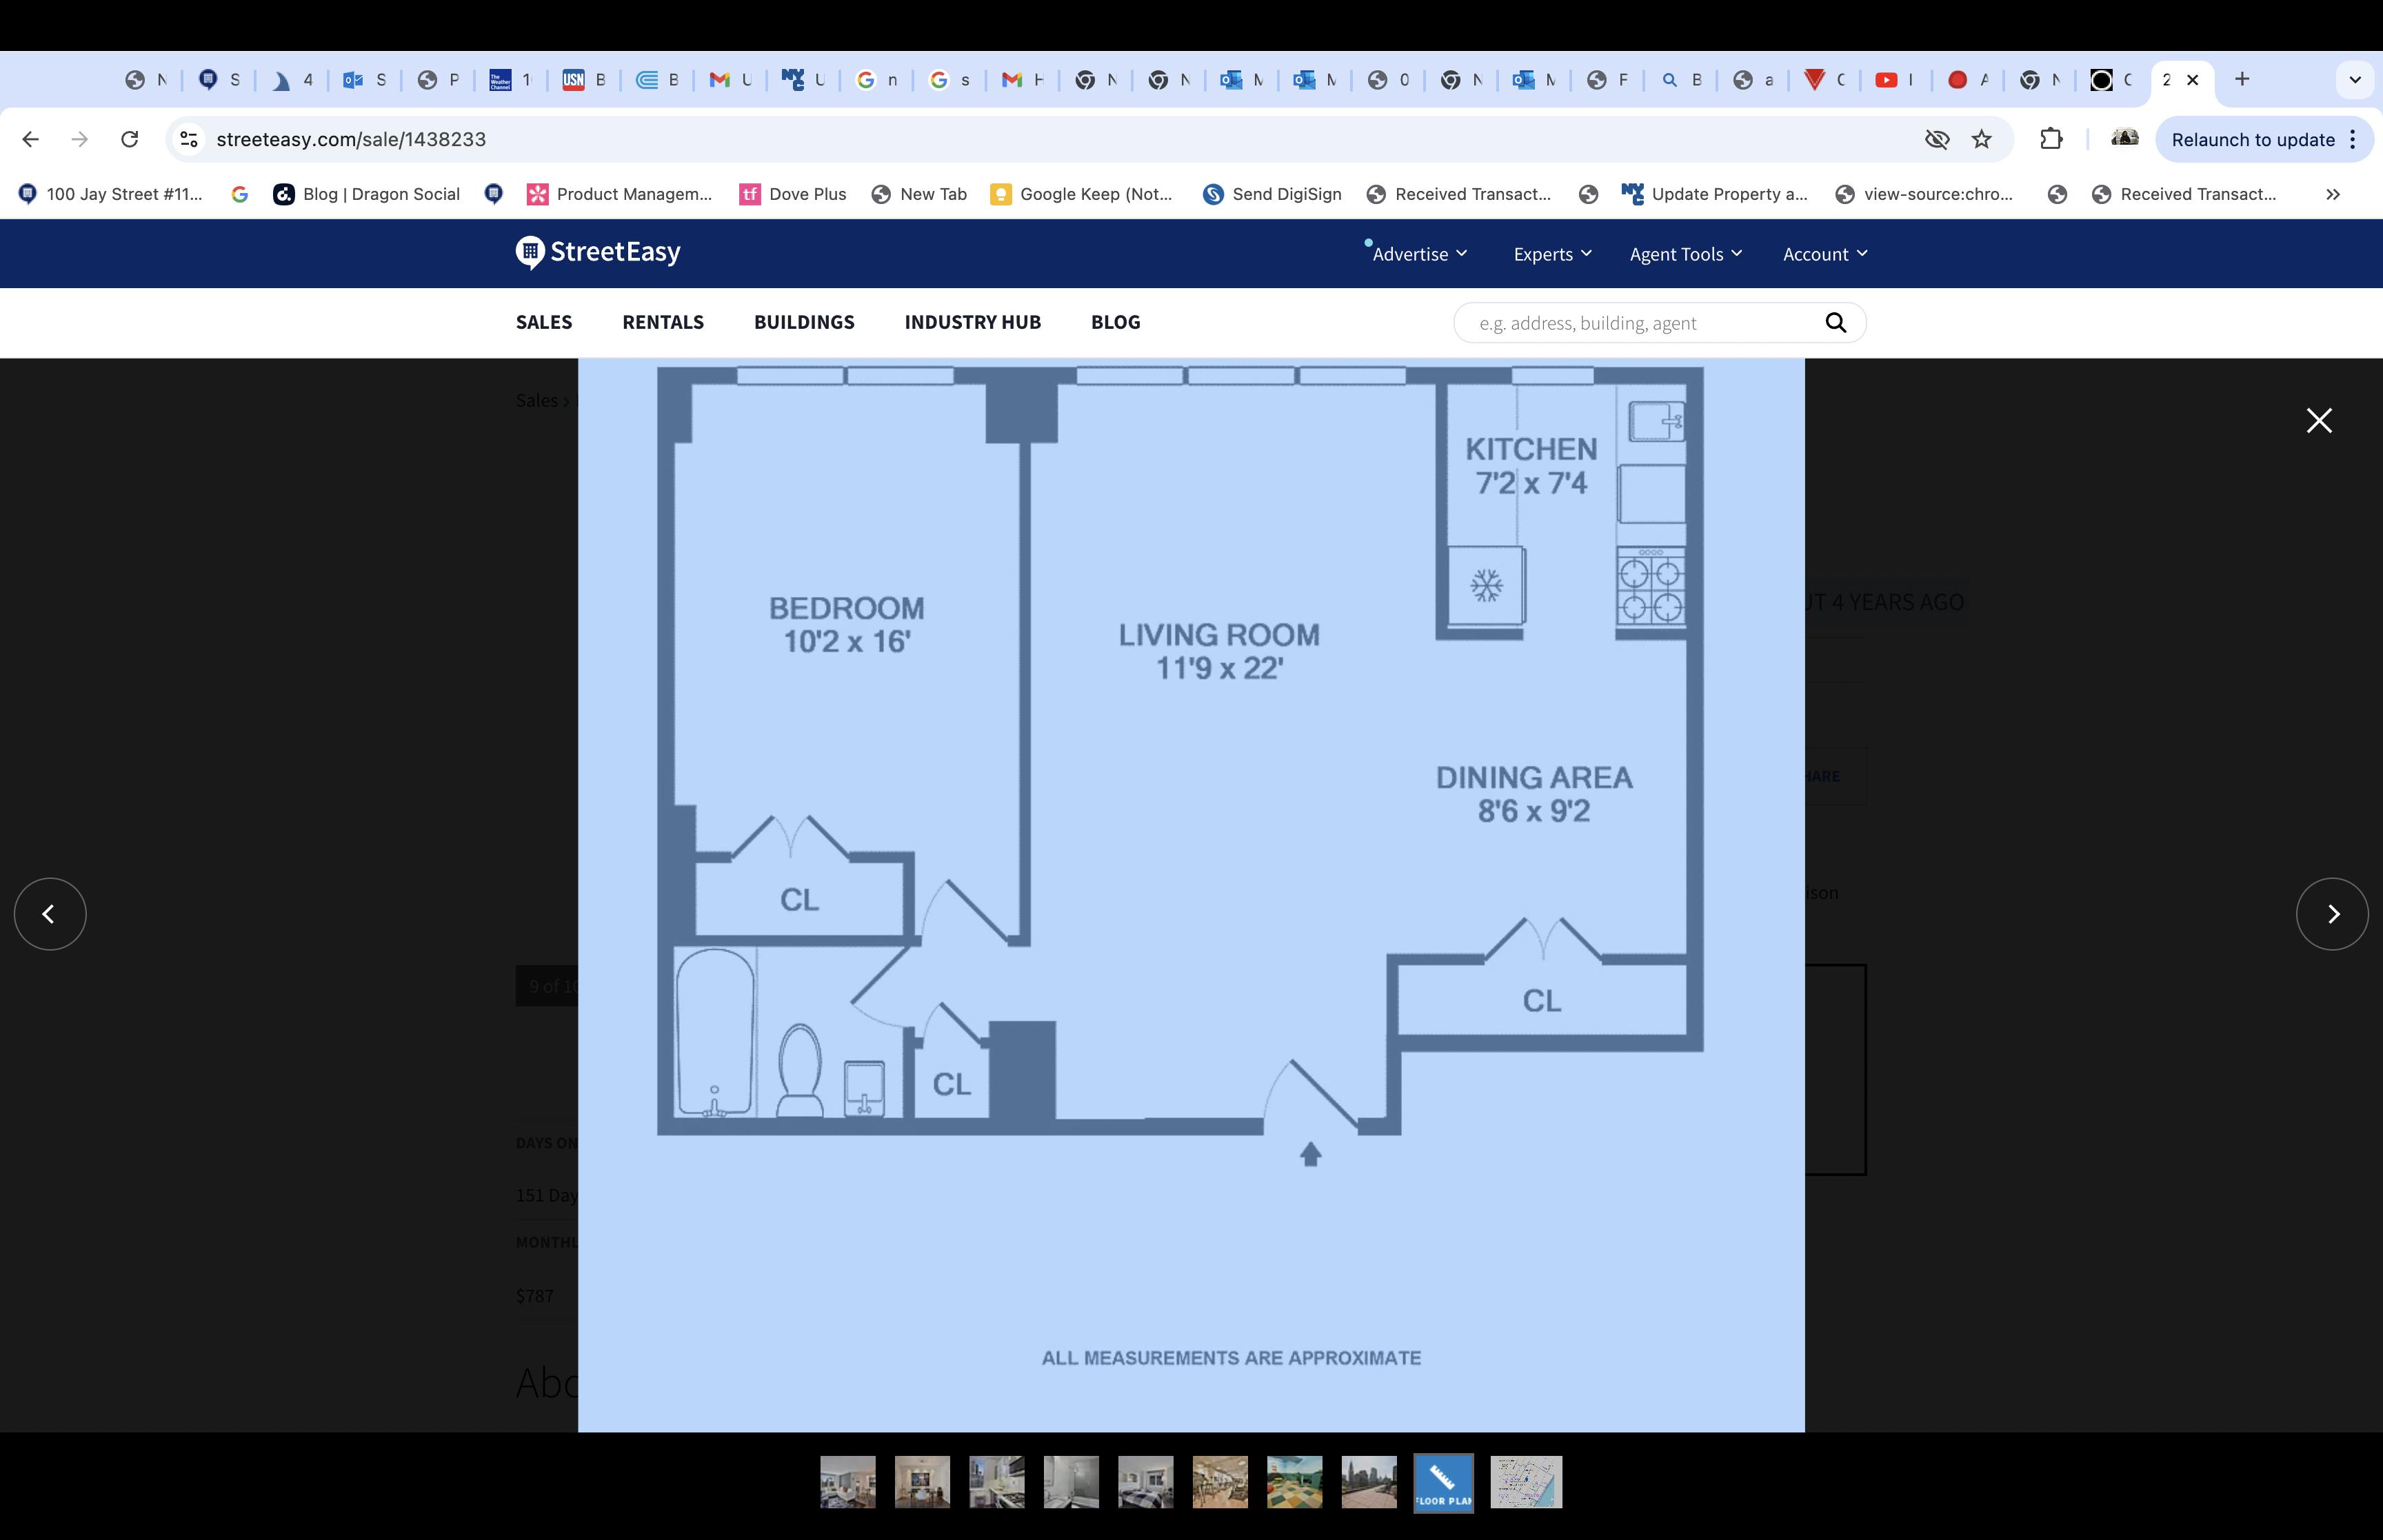Open the Account dropdown menu
The image size is (2383, 1540).
1824,254
